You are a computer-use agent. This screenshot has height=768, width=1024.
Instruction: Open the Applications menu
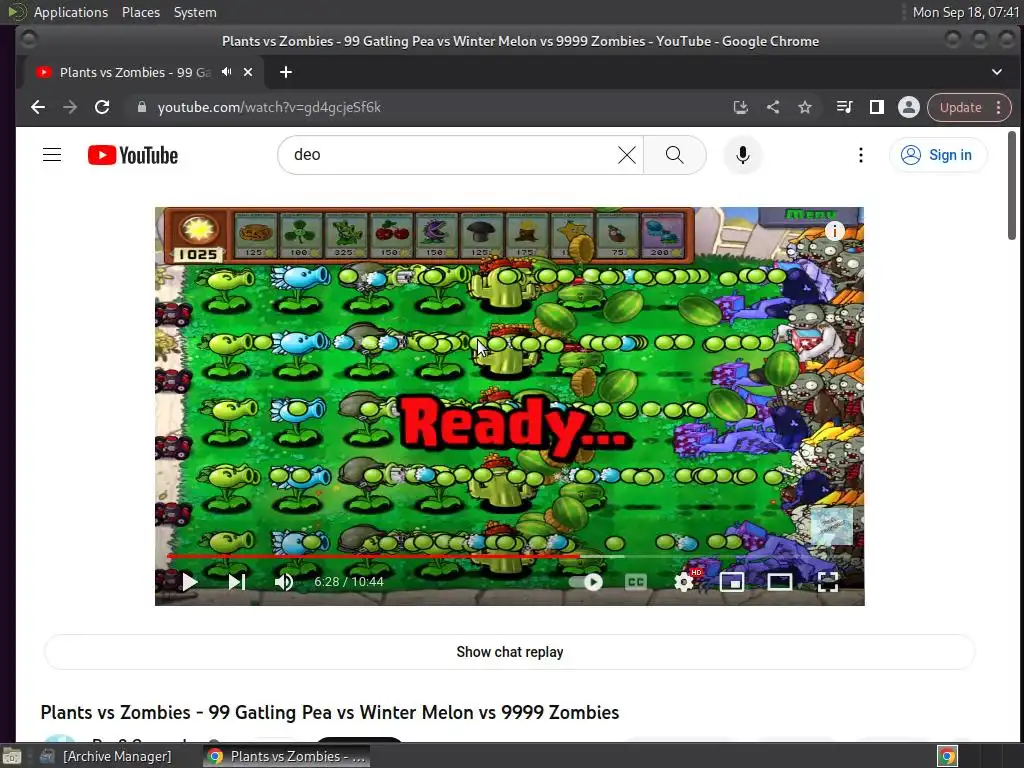tap(71, 12)
